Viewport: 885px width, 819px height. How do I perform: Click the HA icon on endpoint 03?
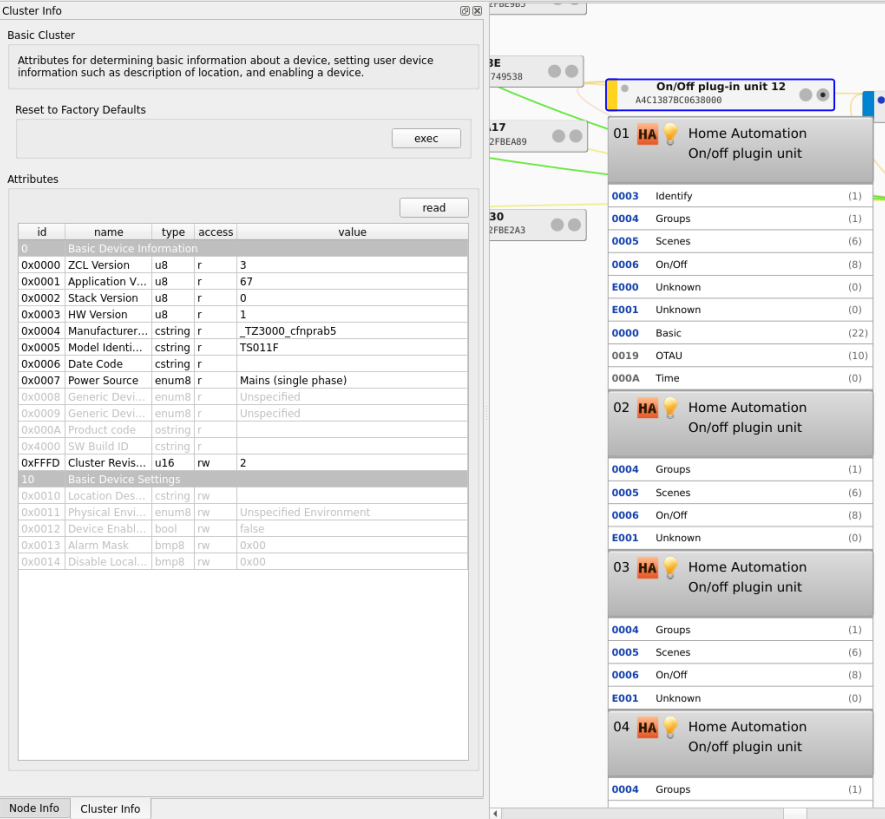647,568
